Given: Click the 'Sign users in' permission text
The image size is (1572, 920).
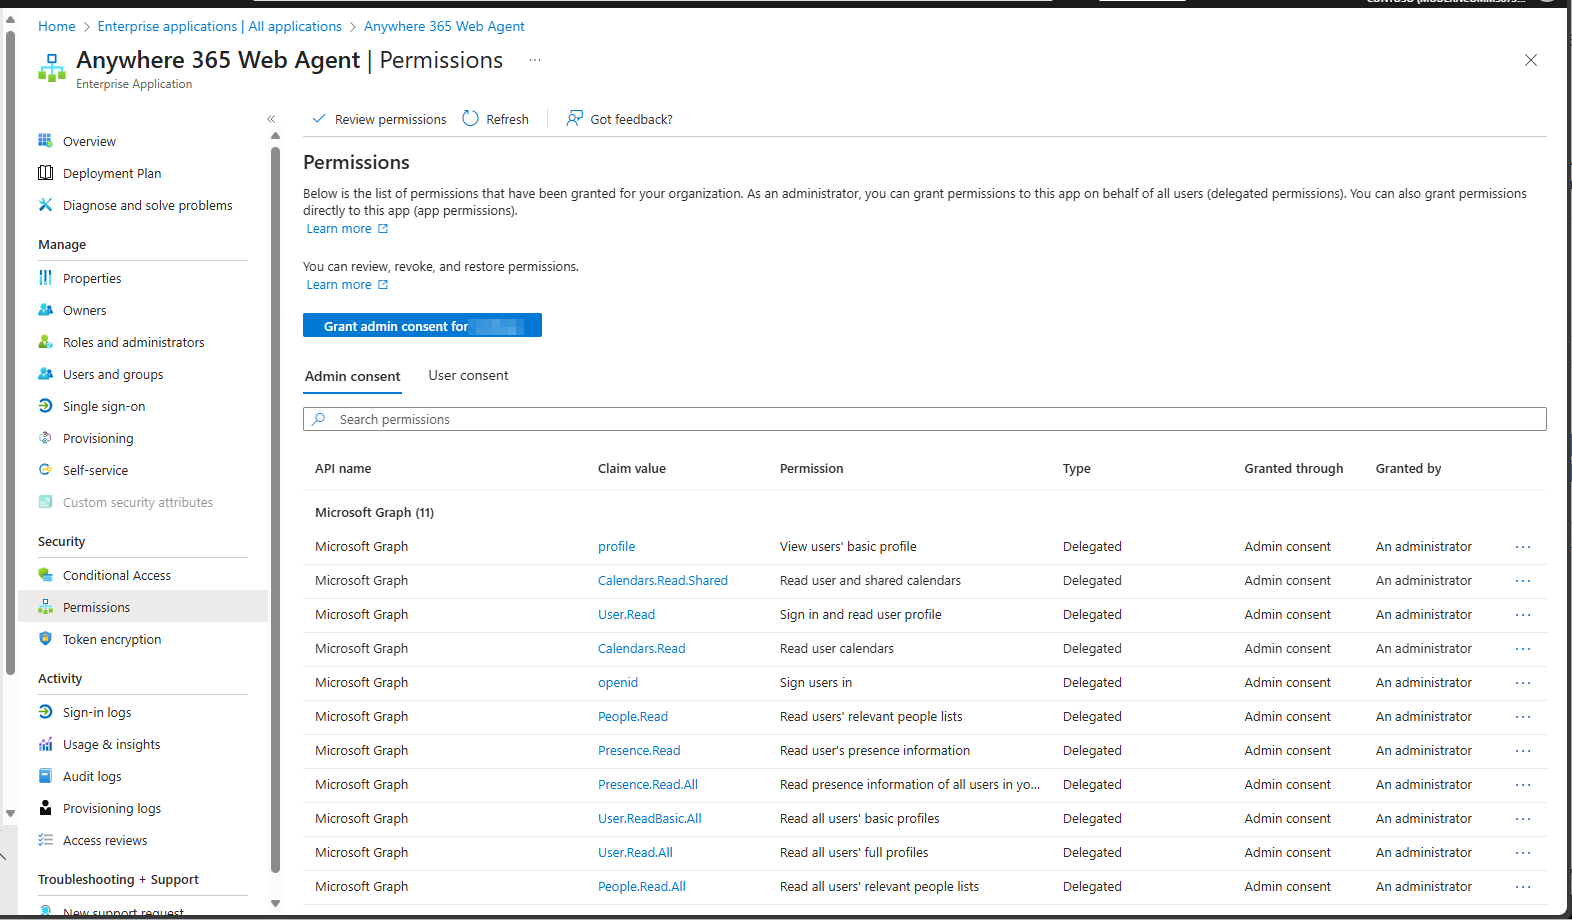Looking at the screenshot, I should pyautogui.click(x=816, y=682).
